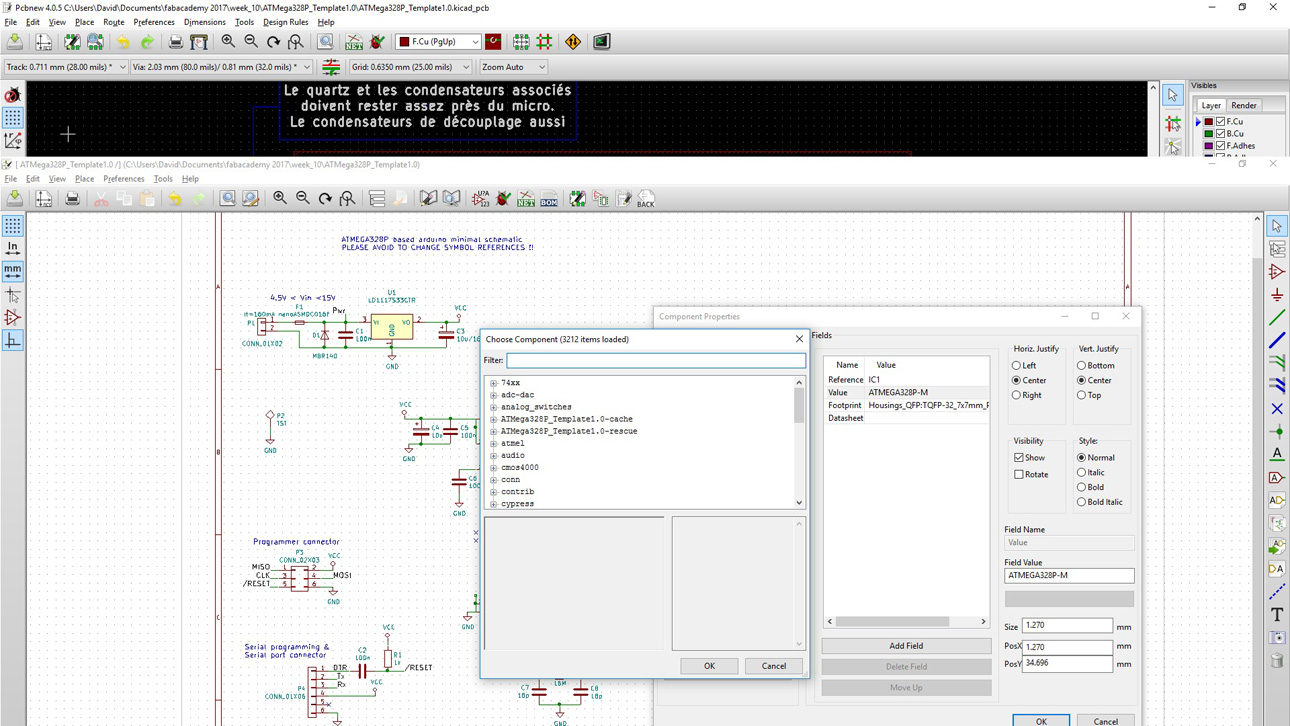This screenshot has width=1290, height=726.
Task: Expand the audio library node
Action: pyautogui.click(x=494, y=456)
